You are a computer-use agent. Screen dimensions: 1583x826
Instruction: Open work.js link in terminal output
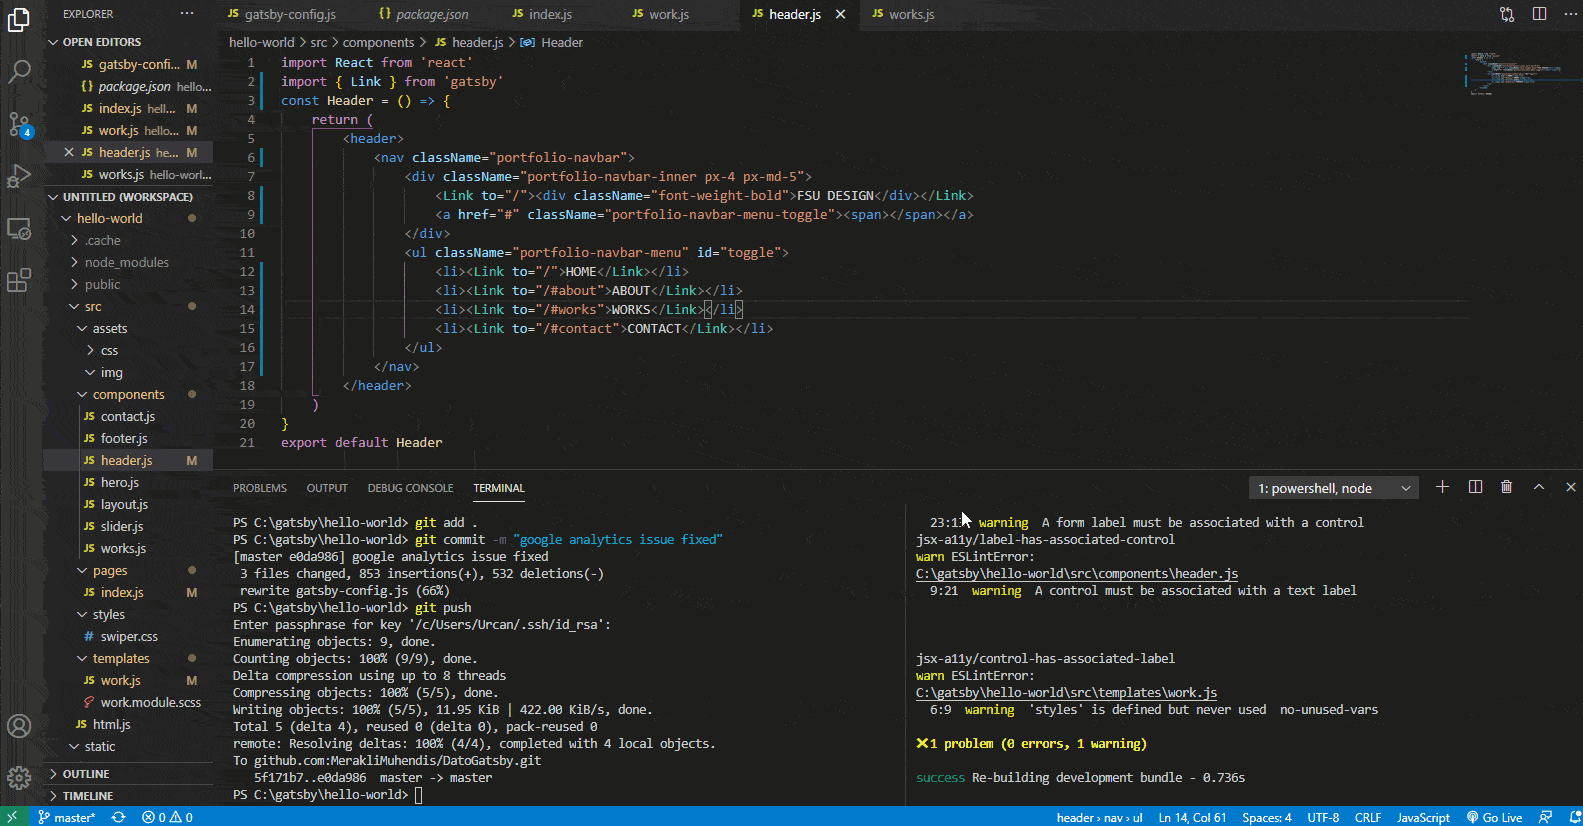(x=1066, y=693)
